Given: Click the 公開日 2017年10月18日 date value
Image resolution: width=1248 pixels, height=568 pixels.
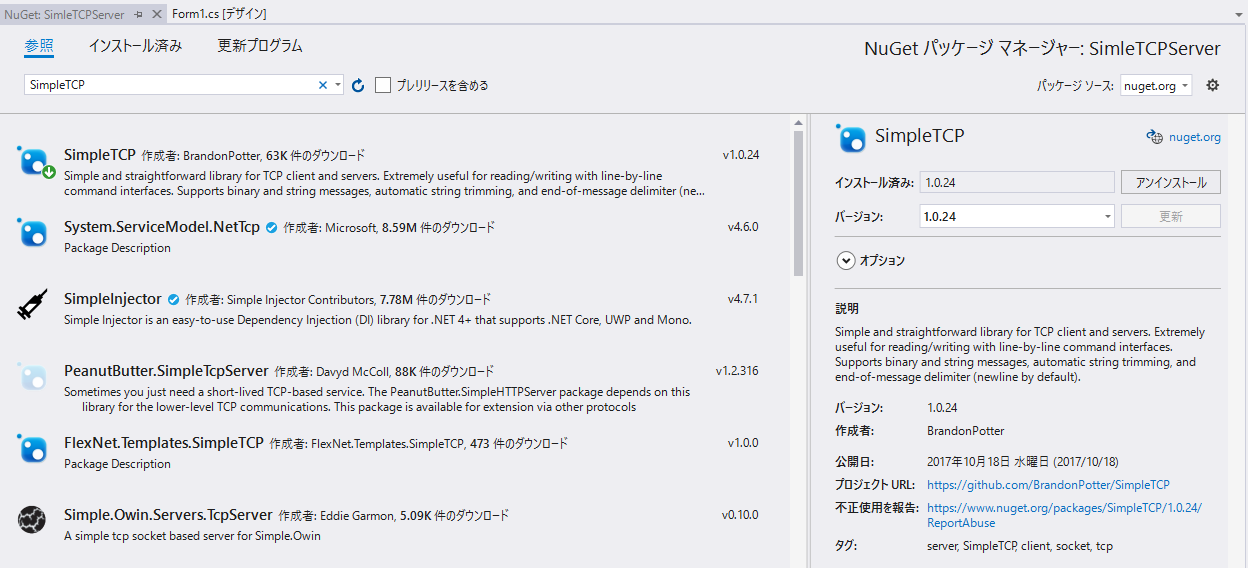Looking at the screenshot, I should point(1023,462).
